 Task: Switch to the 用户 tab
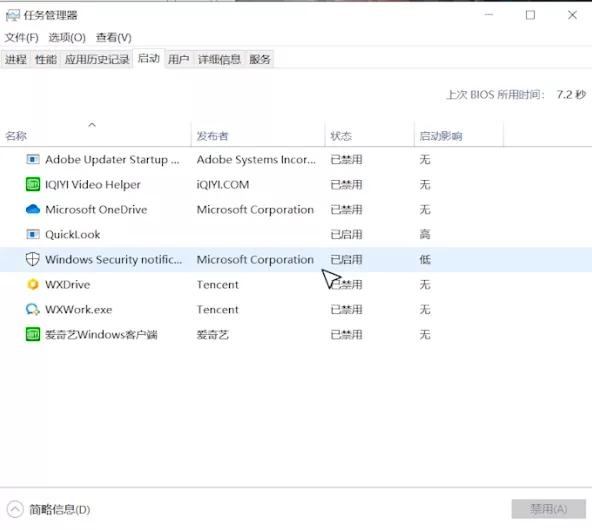coord(179,59)
